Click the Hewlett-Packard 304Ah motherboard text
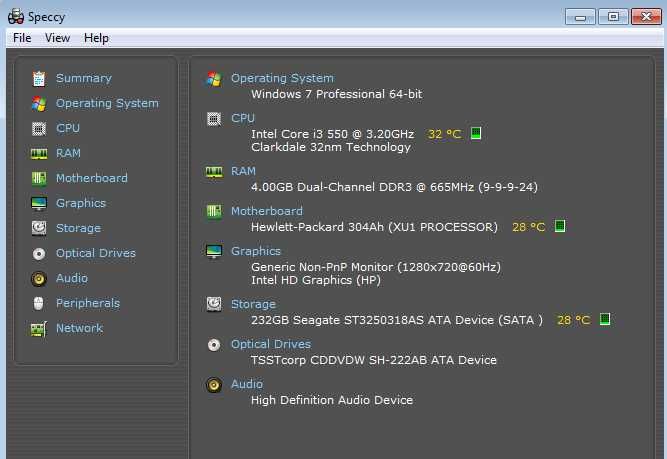Image resolution: width=667 pixels, height=459 pixels. click(374, 227)
